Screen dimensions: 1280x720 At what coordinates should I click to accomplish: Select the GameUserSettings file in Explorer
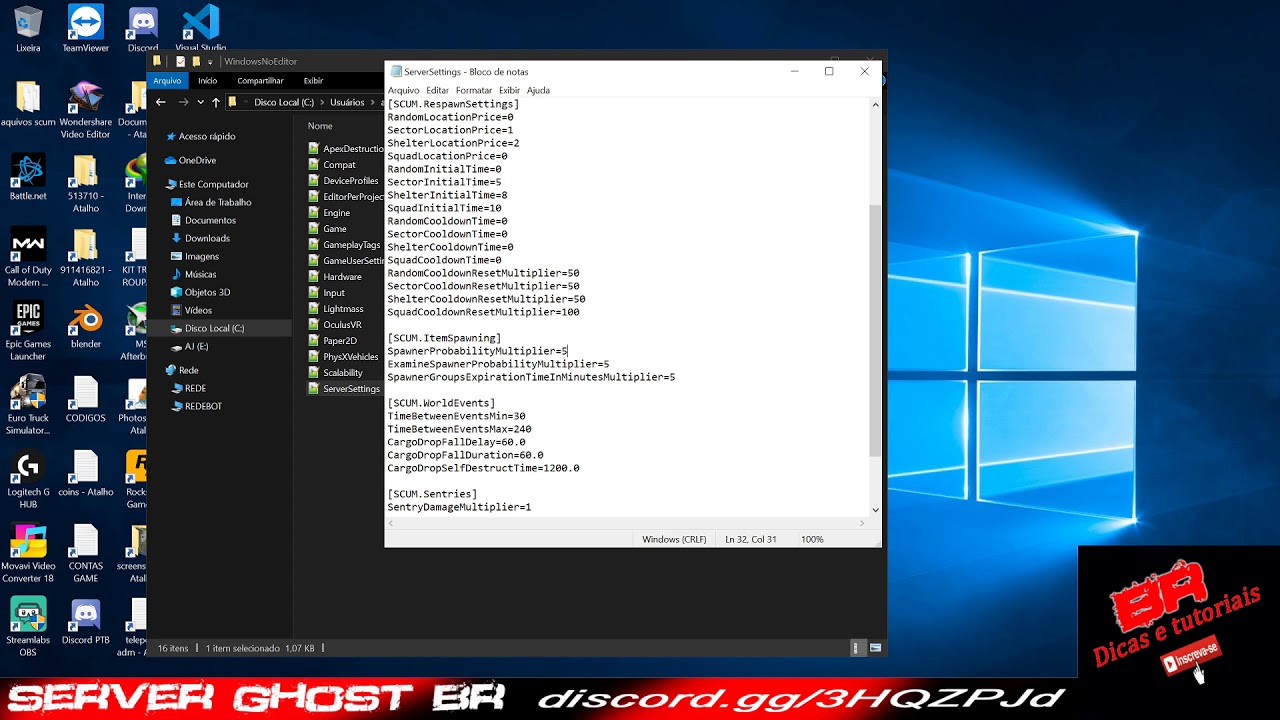click(346, 261)
